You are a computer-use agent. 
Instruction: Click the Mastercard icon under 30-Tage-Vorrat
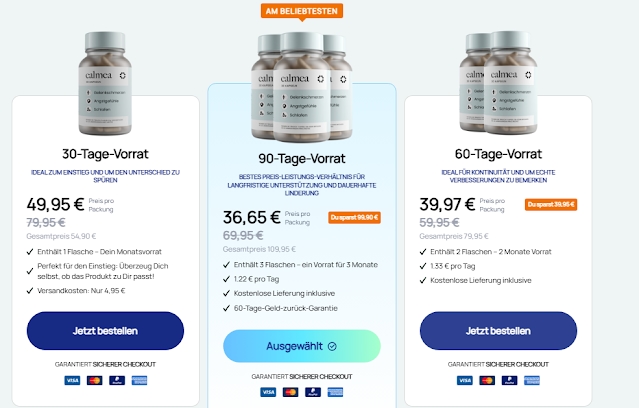pyautogui.click(x=95, y=380)
